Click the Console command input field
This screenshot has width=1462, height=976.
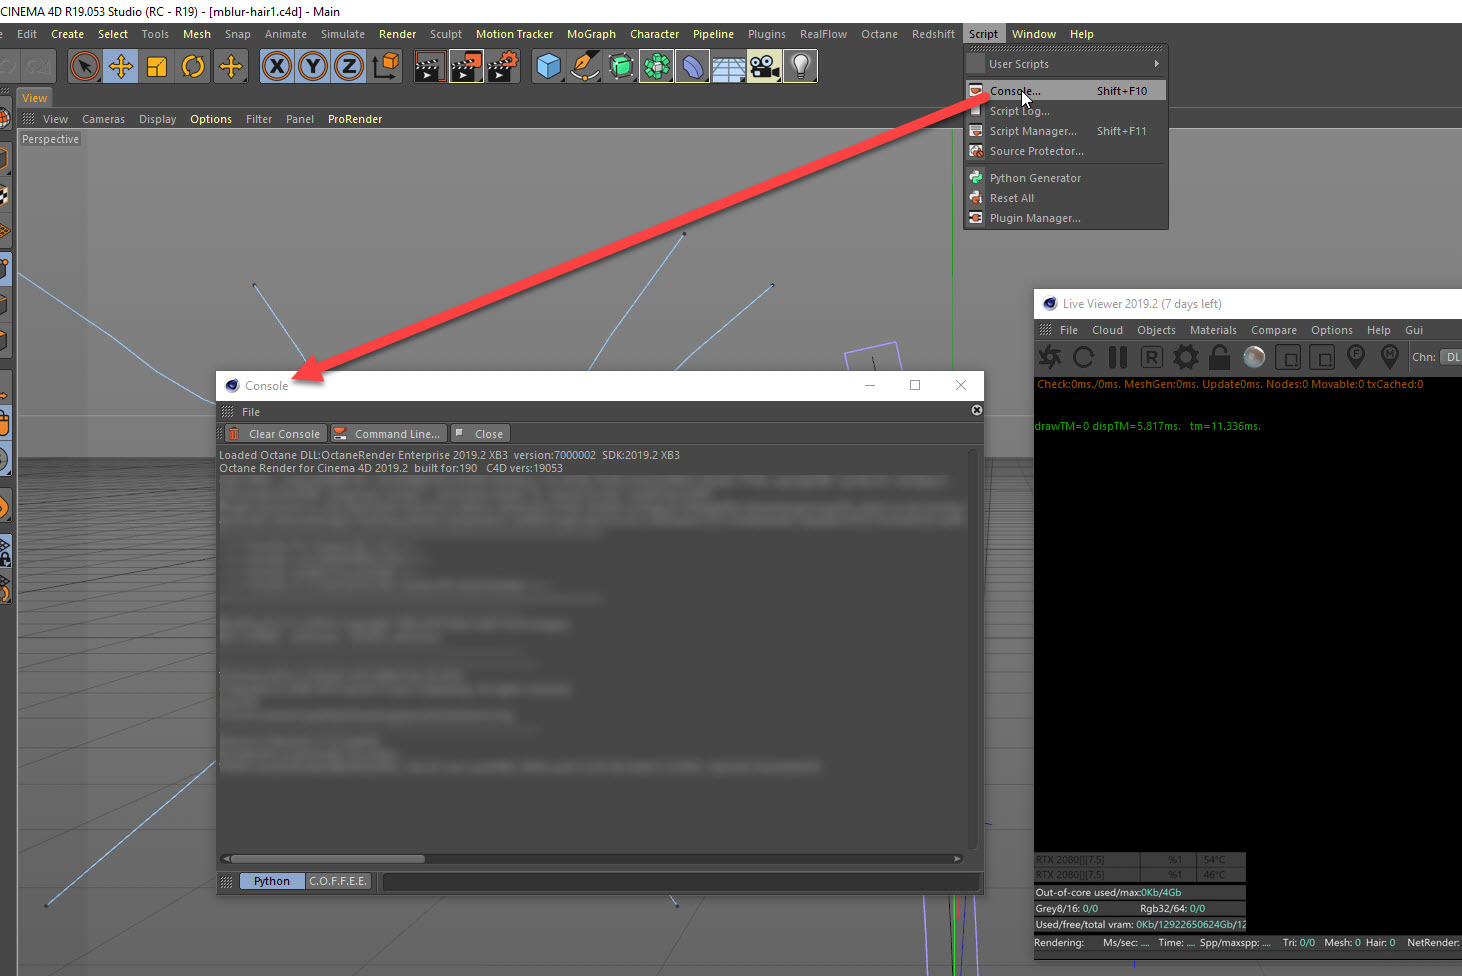coord(680,881)
